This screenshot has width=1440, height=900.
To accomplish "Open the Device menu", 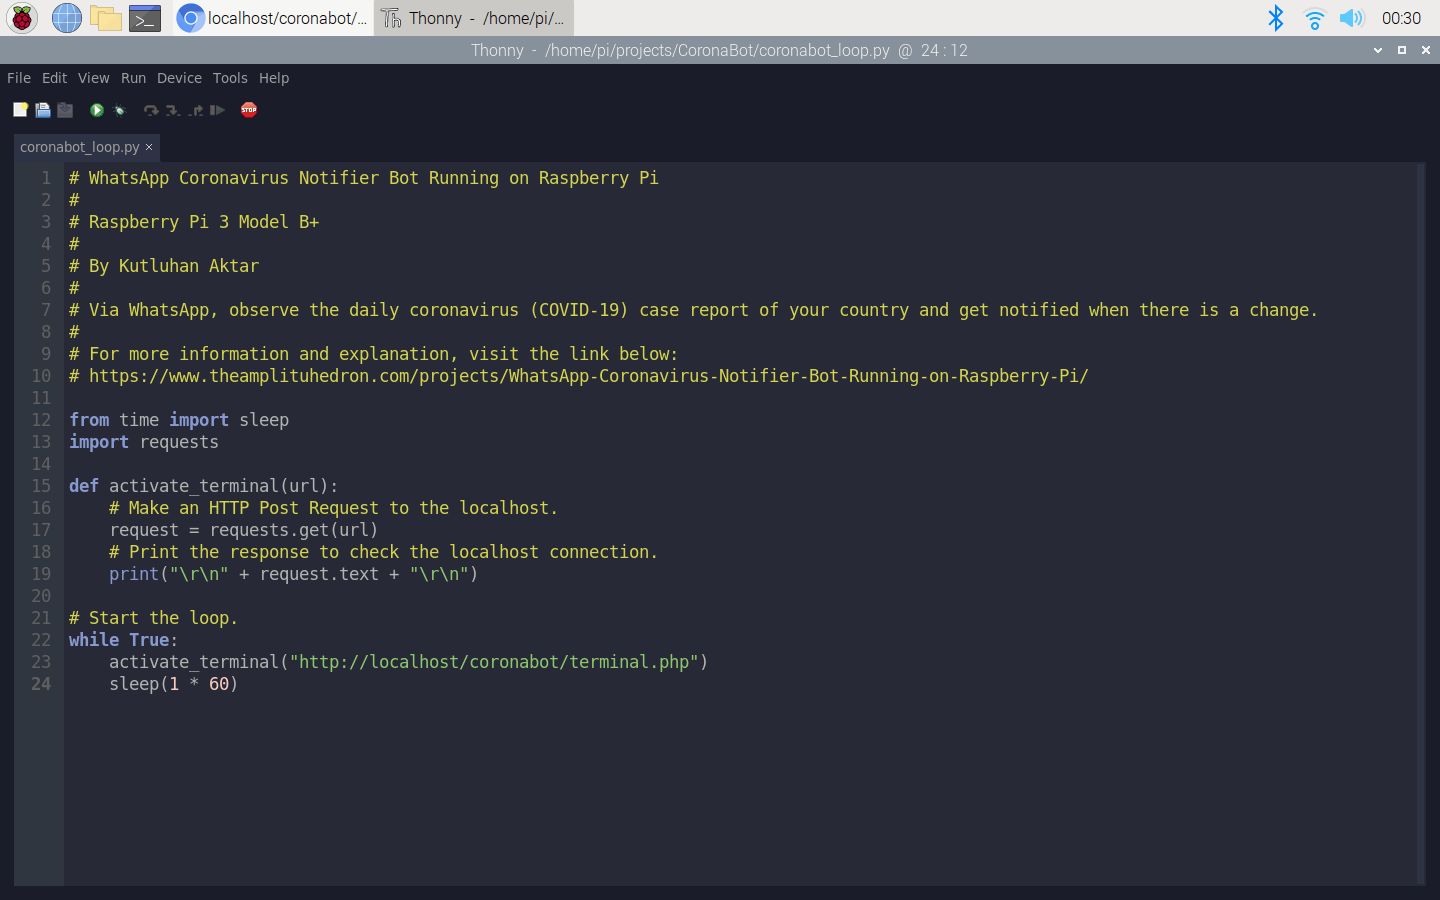I will click(179, 78).
